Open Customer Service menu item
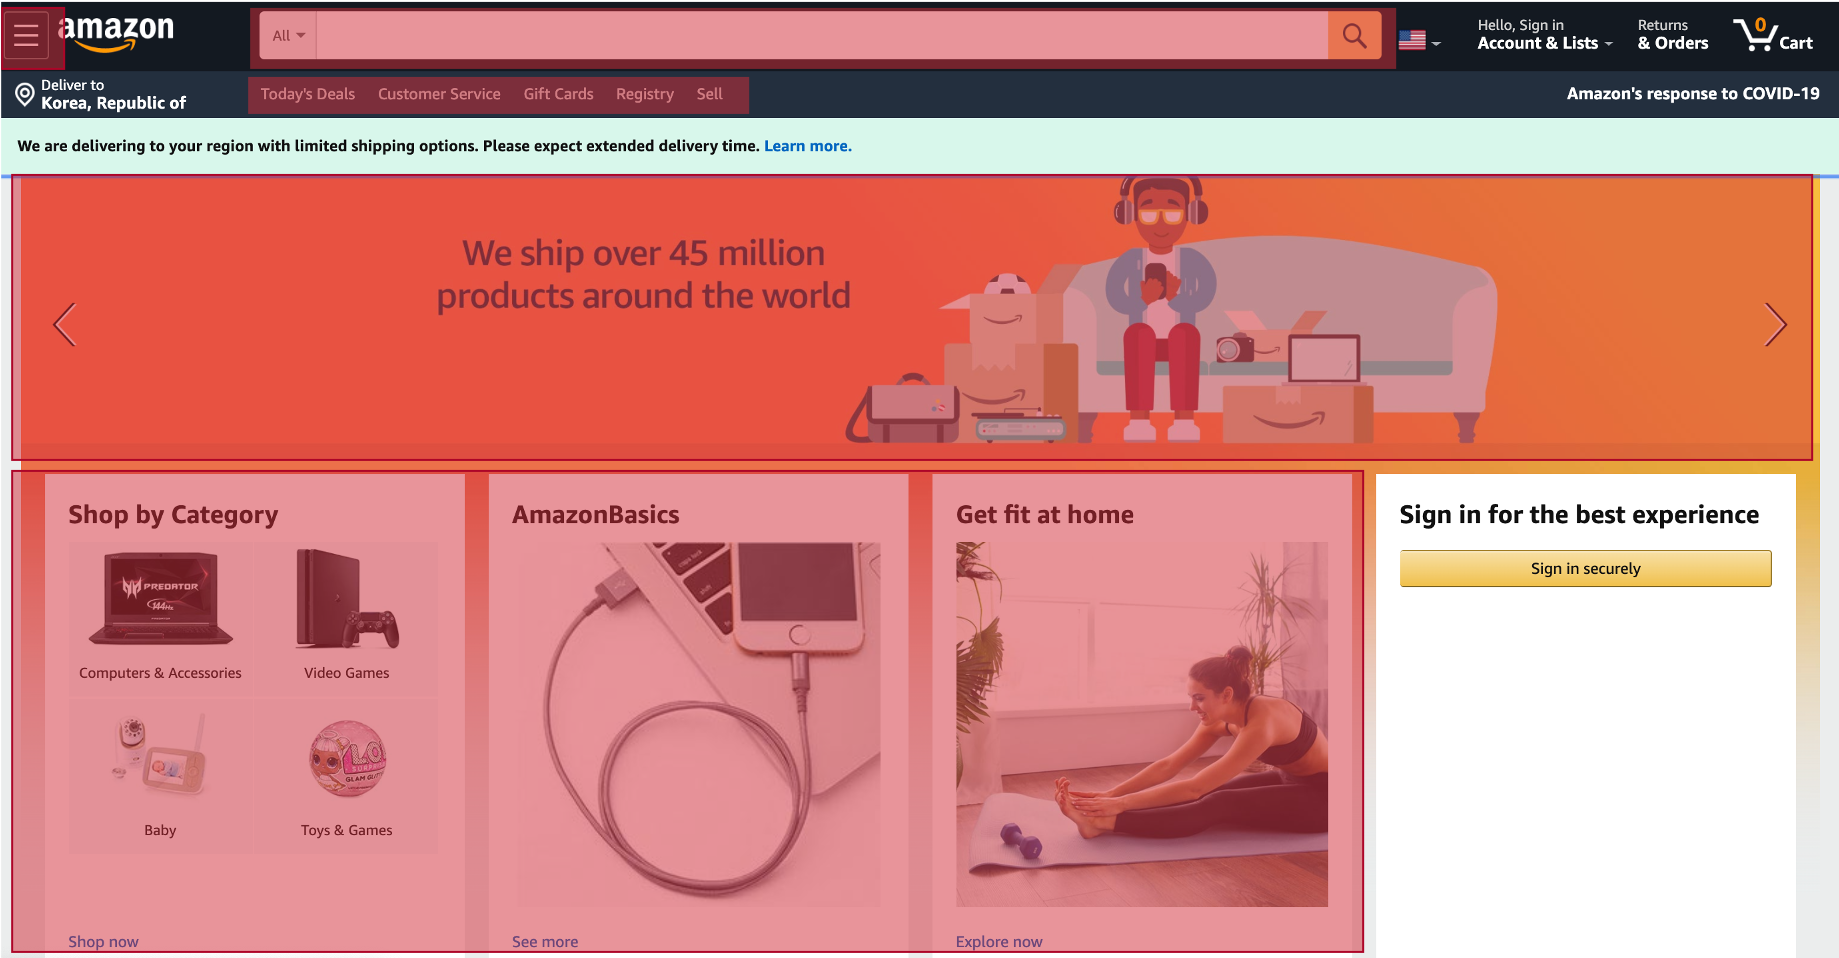Image resolution: width=1839 pixels, height=958 pixels. point(439,94)
